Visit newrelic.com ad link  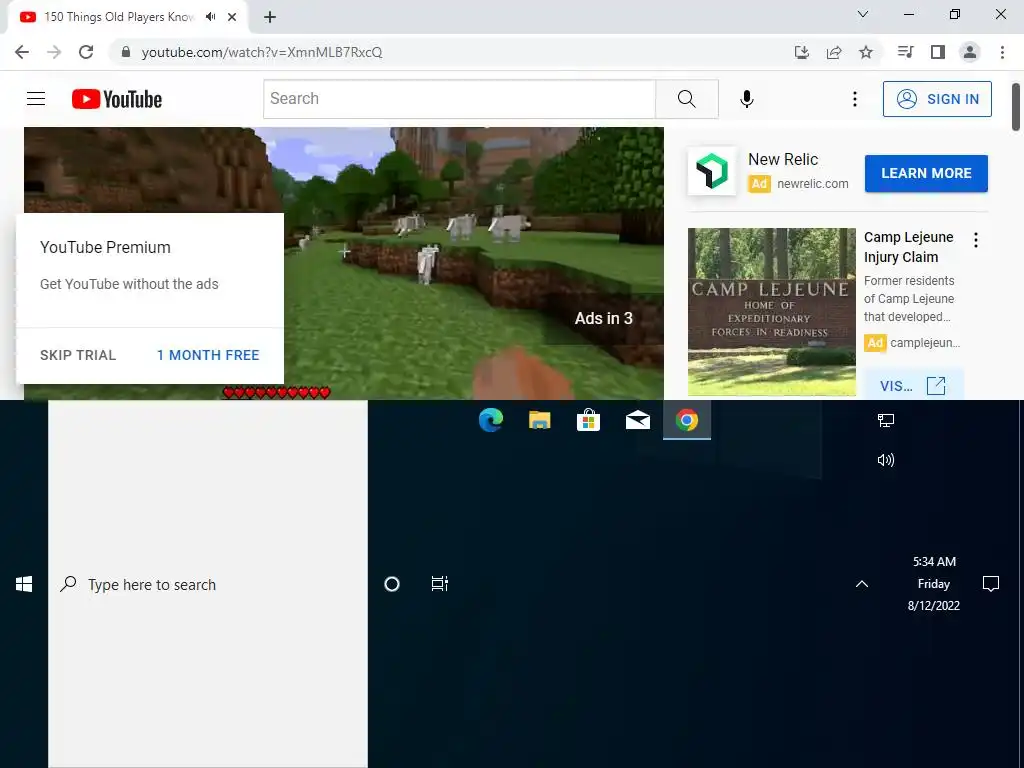pos(812,184)
